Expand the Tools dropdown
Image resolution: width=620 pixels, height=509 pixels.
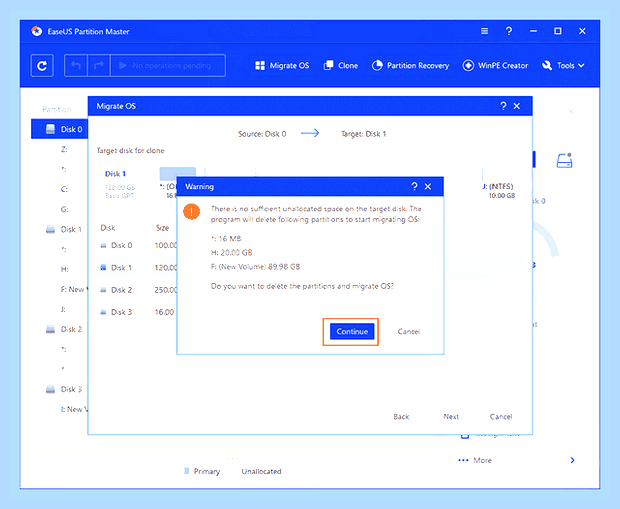pos(563,66)
